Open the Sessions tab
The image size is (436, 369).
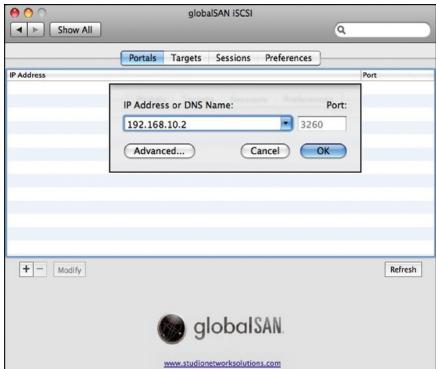point(233,58)
